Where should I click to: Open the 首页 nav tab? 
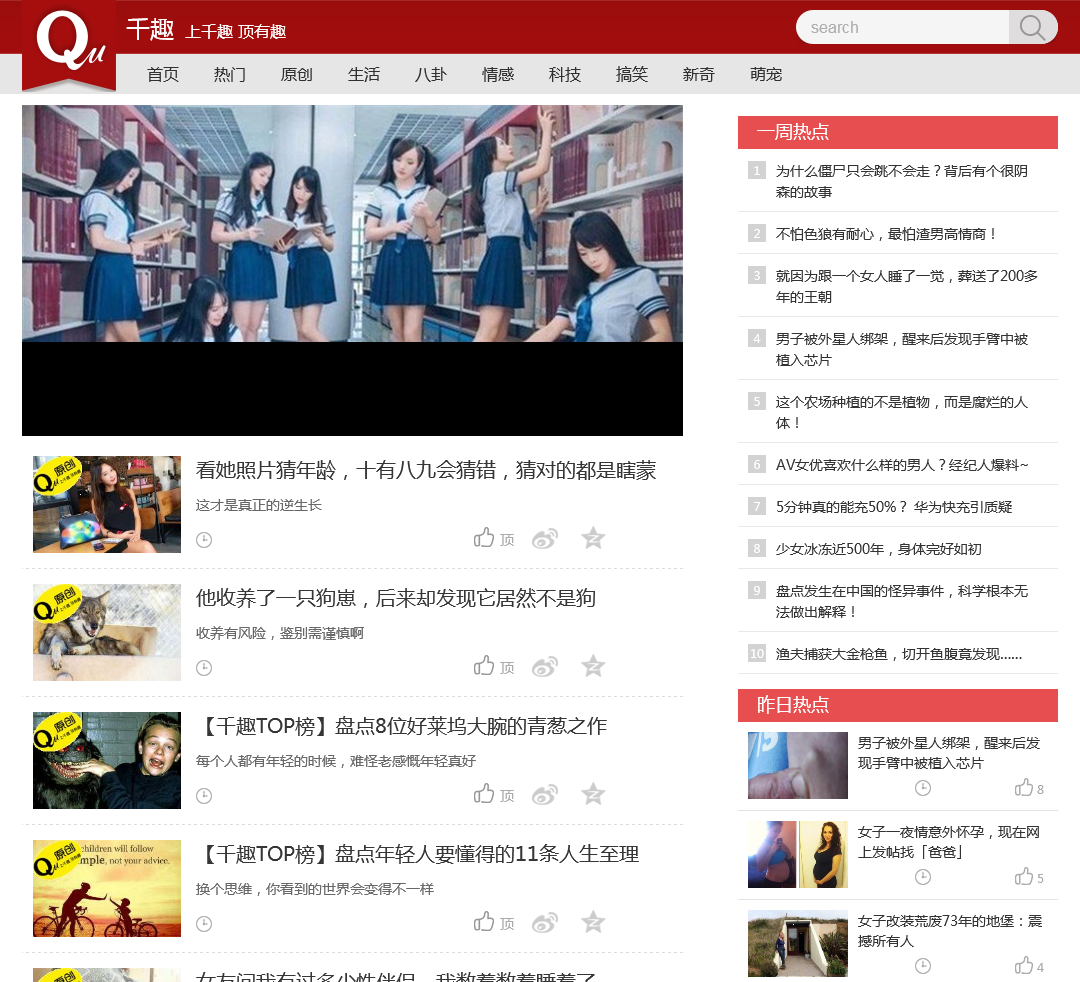tap(163, 74)
